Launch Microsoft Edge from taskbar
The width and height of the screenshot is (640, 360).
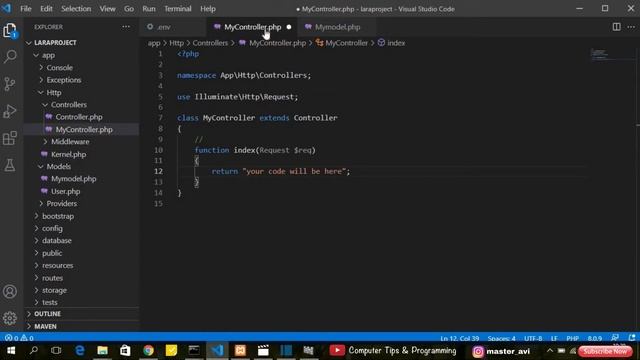(x=80, y=350)
